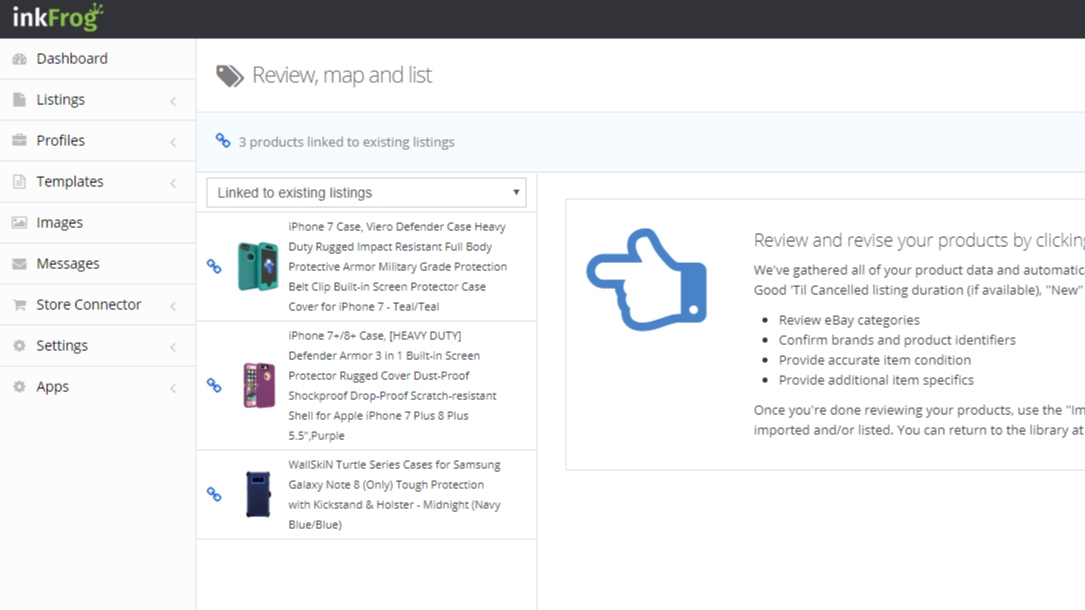Click 'Provide additional item specifics' bullet

pyautogui.click(x=876, y=380)
